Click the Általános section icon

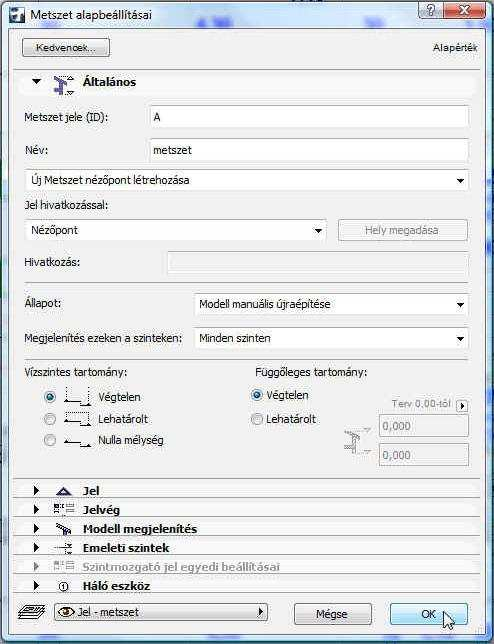tap(63, 85)
